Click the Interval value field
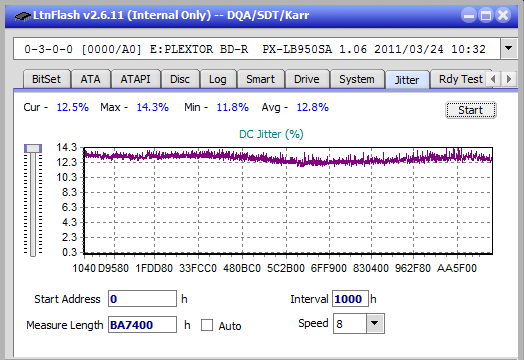The width and height of the screenshot is (524, 360). pos(350,298)
